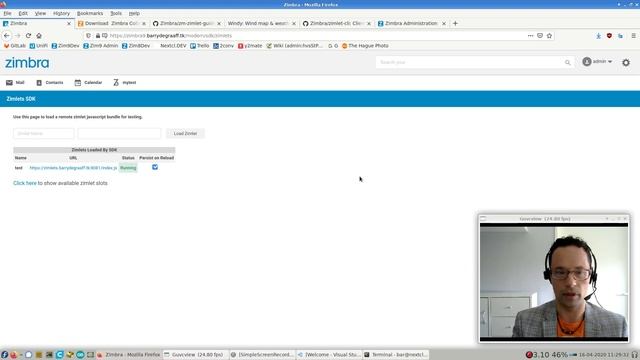Image resolution: width=640 pixels, height=360 pixels.
Task: Switch to SimpleScreenRecorder taskbar entry
Action: click(262, 355)
